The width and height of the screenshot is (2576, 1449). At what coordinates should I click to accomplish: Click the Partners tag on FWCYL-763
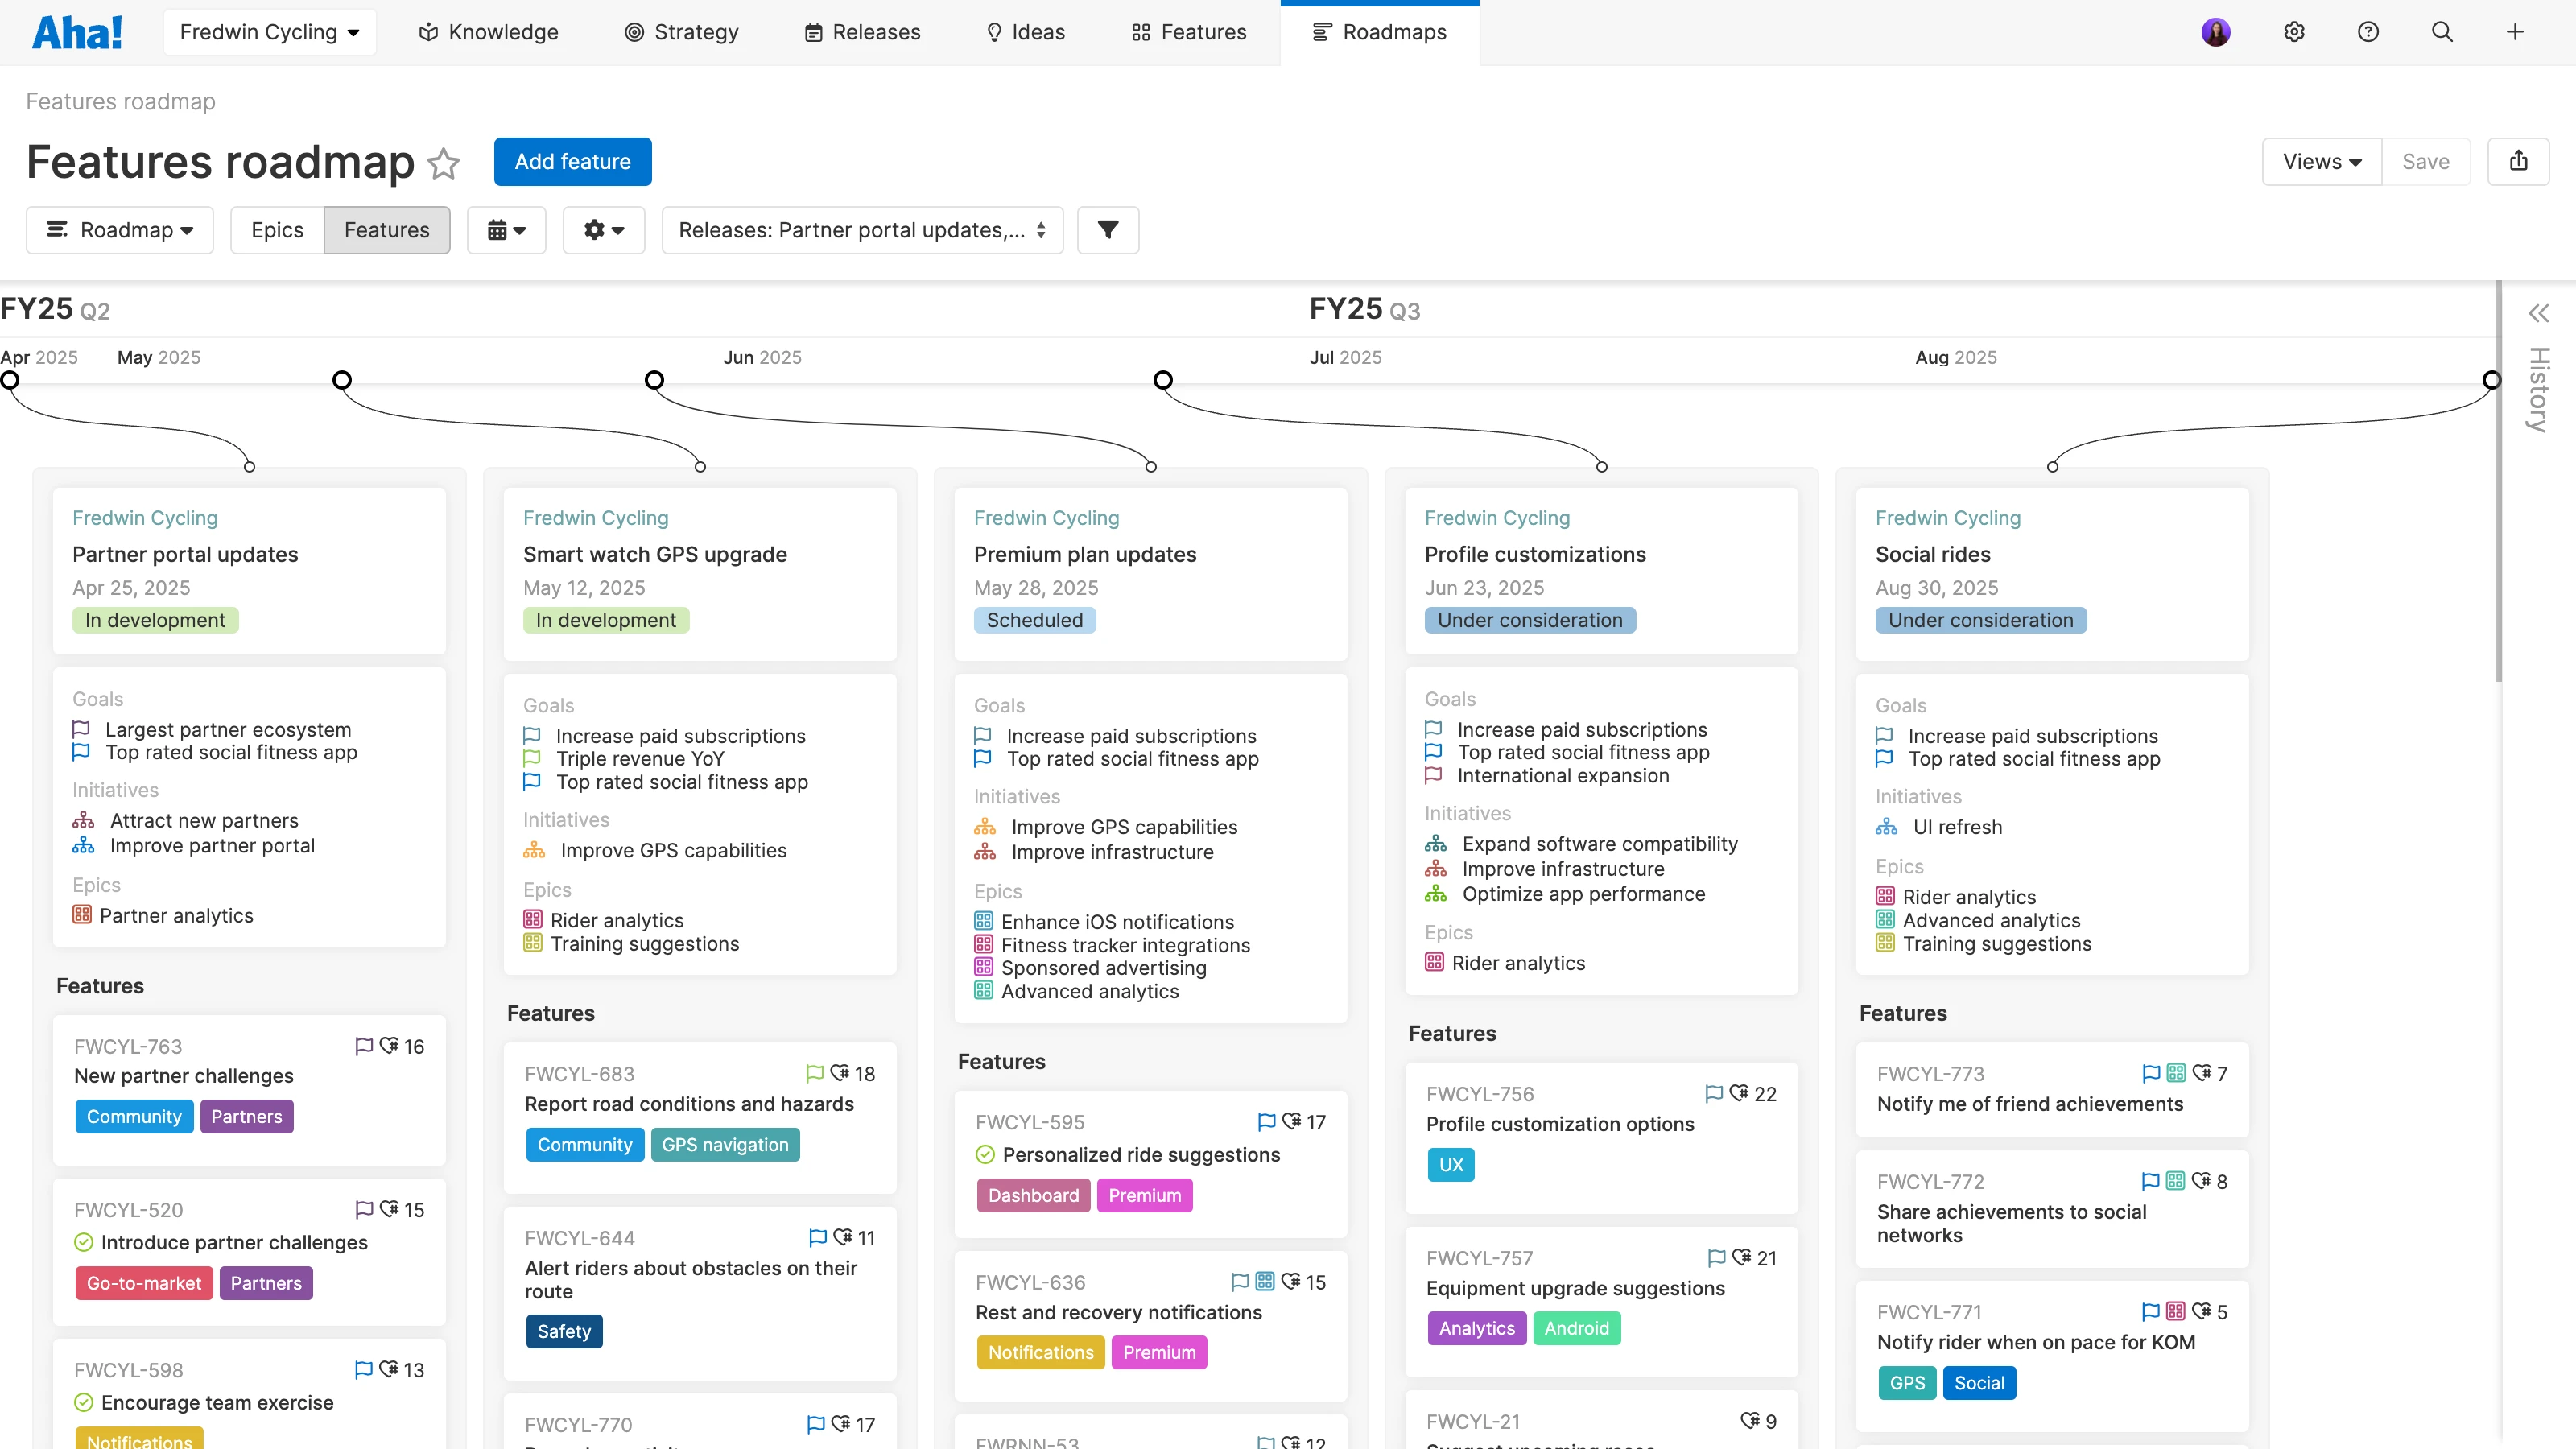246,1116
